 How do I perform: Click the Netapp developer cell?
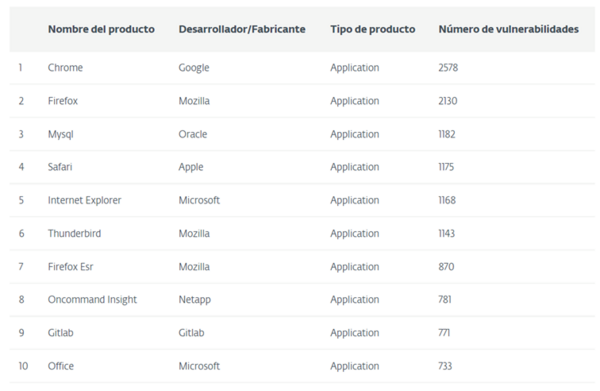point(194,300)
